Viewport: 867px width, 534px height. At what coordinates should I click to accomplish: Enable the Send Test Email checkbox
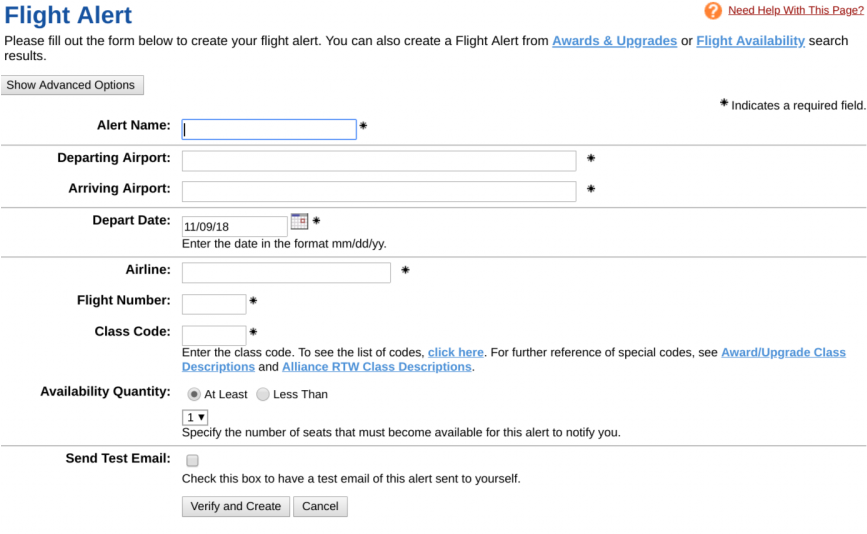(x=192, y=460)
